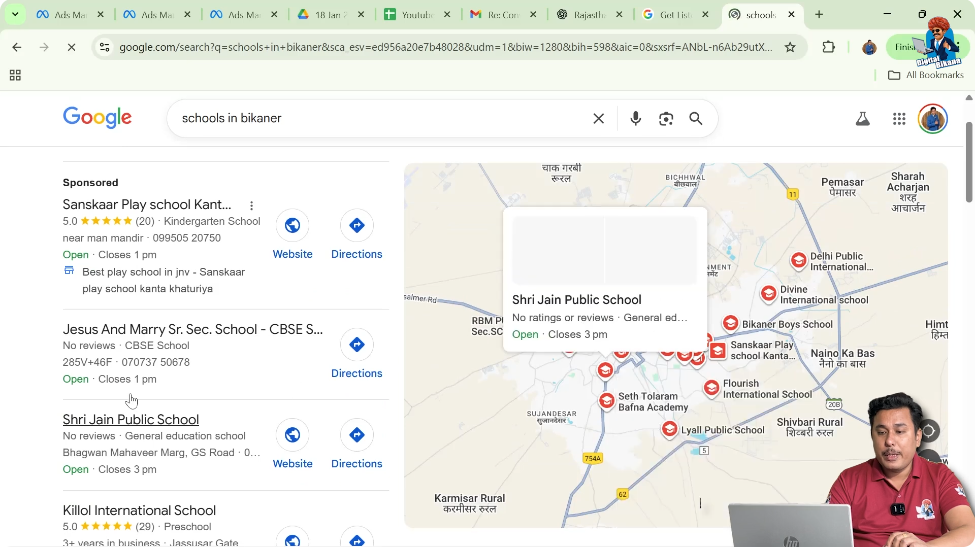The image size is (976, 547).
Task: Click Best play school in jnv text
Action: [164, 280]
